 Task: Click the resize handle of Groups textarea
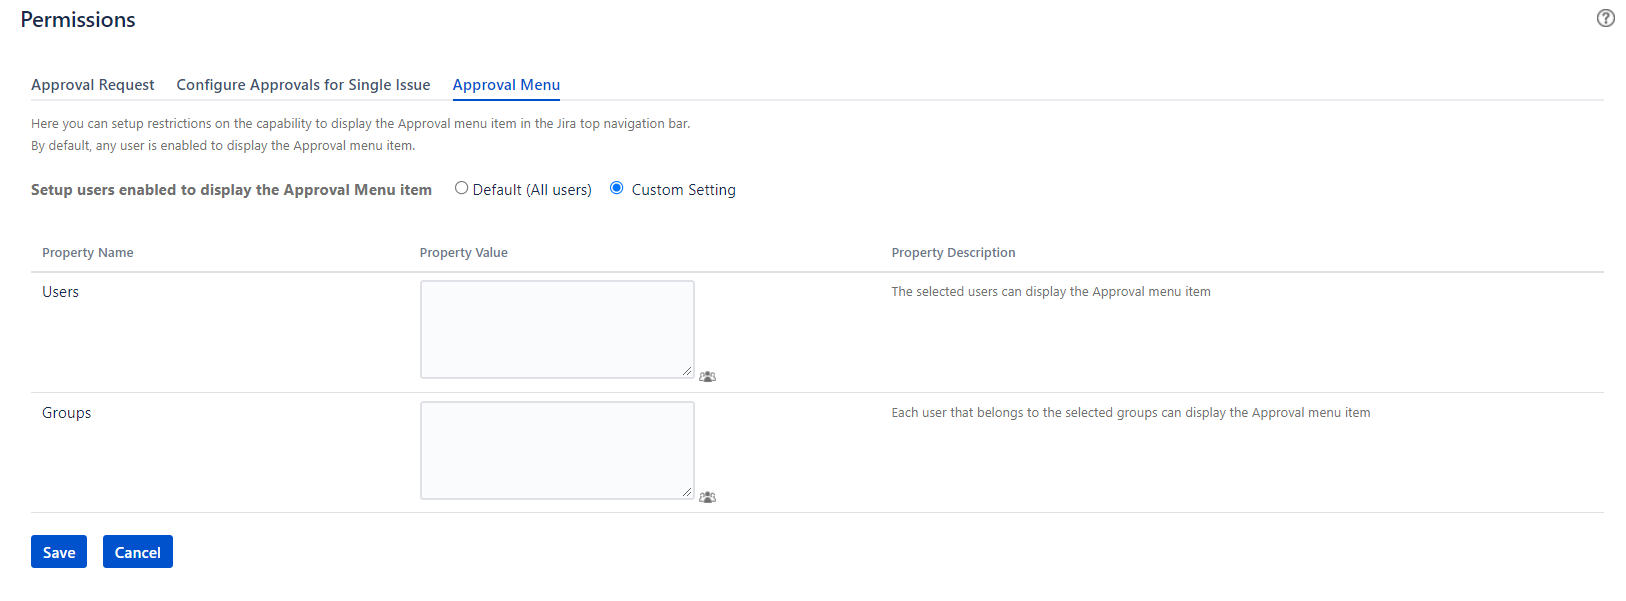pos(687,492)
